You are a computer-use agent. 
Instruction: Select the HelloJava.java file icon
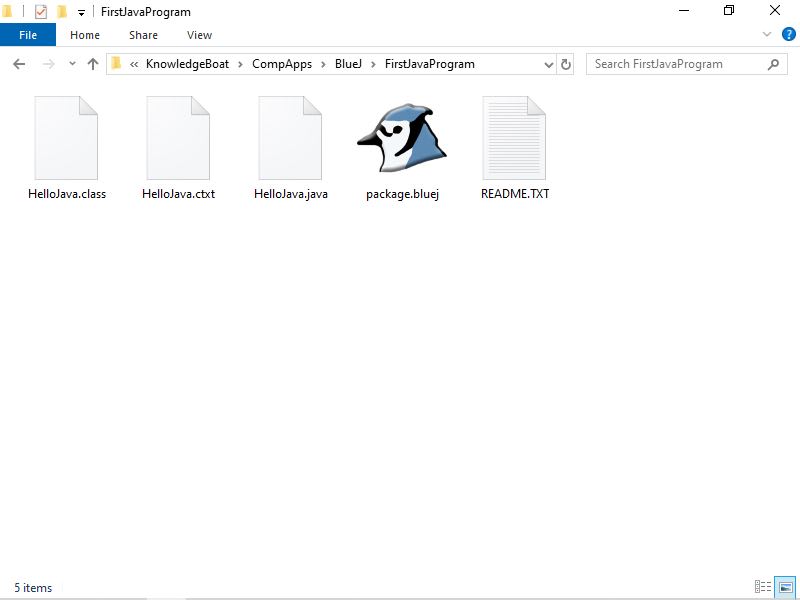point(290,138)
